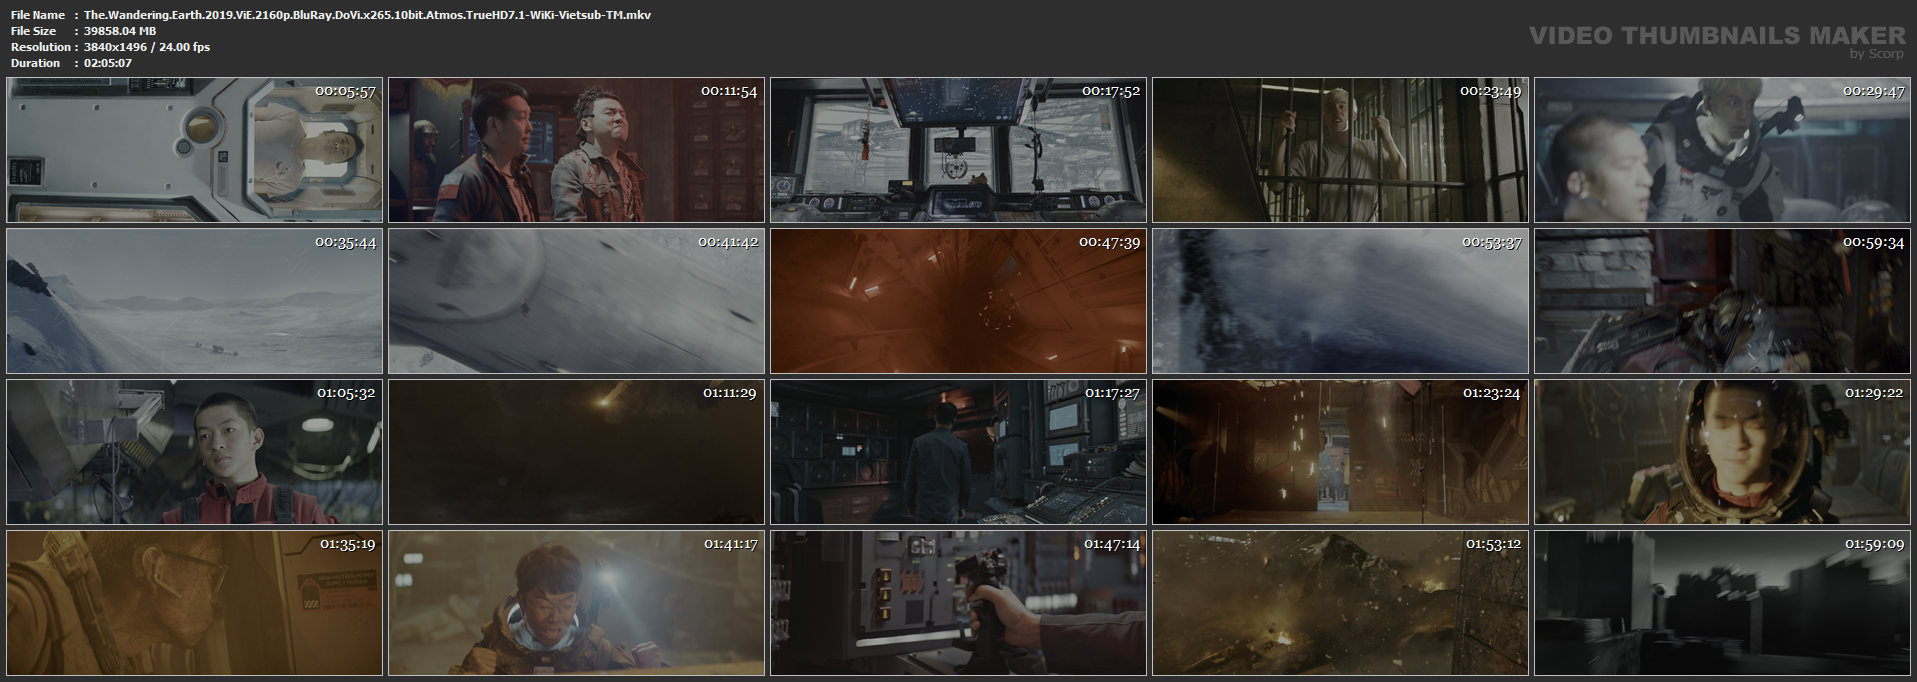The image size is (1917, 682).
Task: Click the thumbnail at 00:59:34
Action: pyautogui.click(x=1722, y=301)
